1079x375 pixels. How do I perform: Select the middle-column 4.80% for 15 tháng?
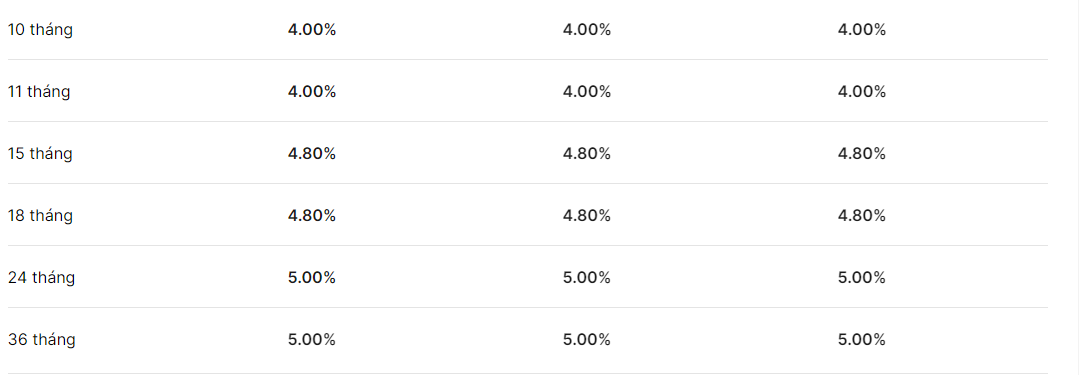[x=587, y=154]
